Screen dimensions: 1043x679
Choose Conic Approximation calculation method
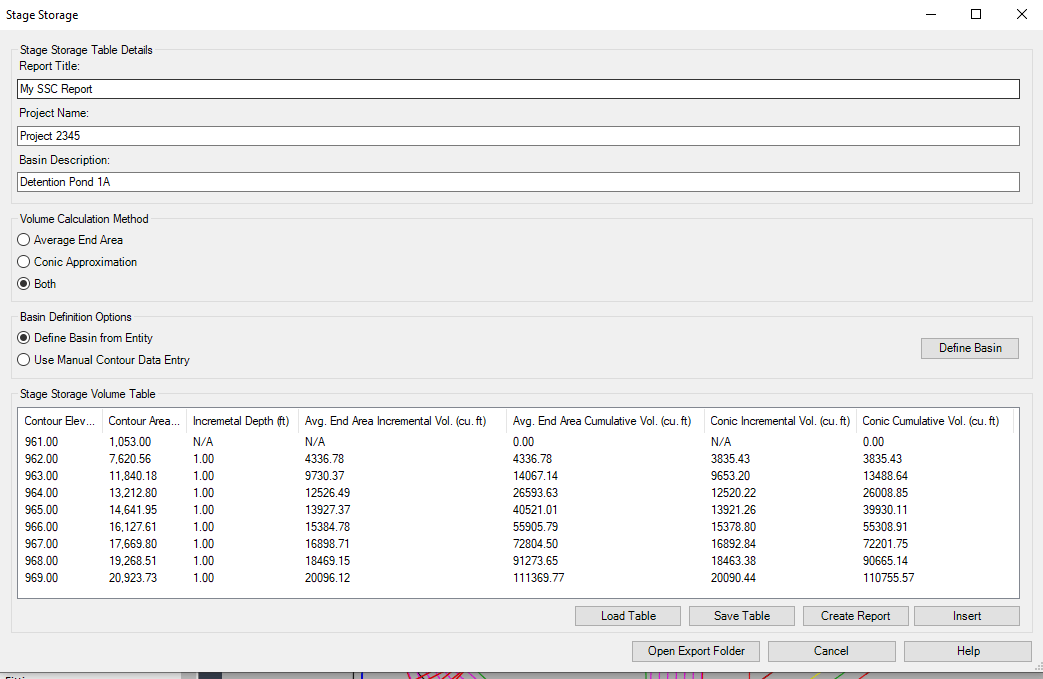pyautogui.click(x=24, y=262)
